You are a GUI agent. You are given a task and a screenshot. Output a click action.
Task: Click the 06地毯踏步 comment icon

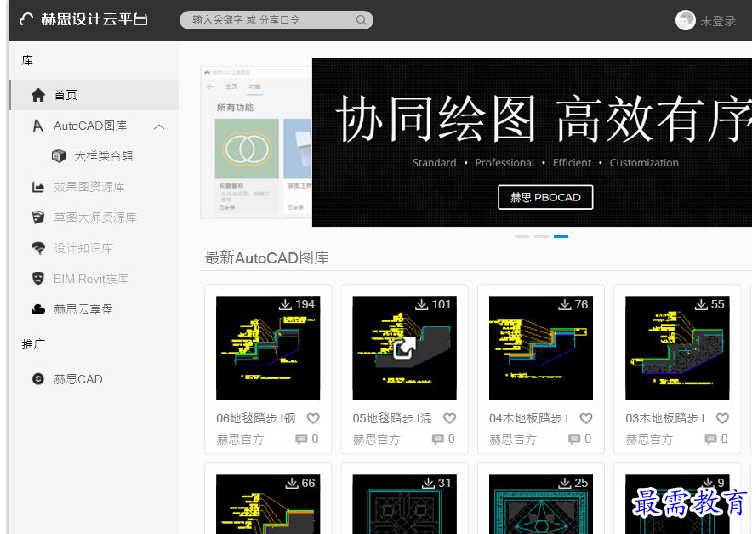tap(301, 439)
